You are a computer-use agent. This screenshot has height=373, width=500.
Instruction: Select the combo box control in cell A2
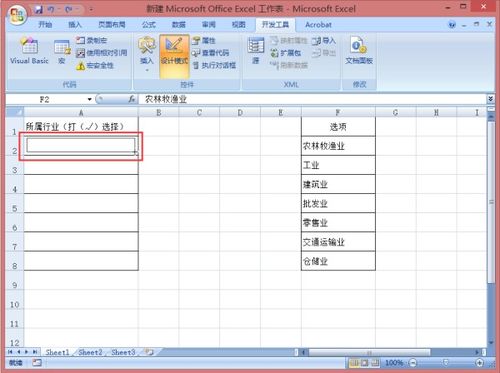click(81, 146)
